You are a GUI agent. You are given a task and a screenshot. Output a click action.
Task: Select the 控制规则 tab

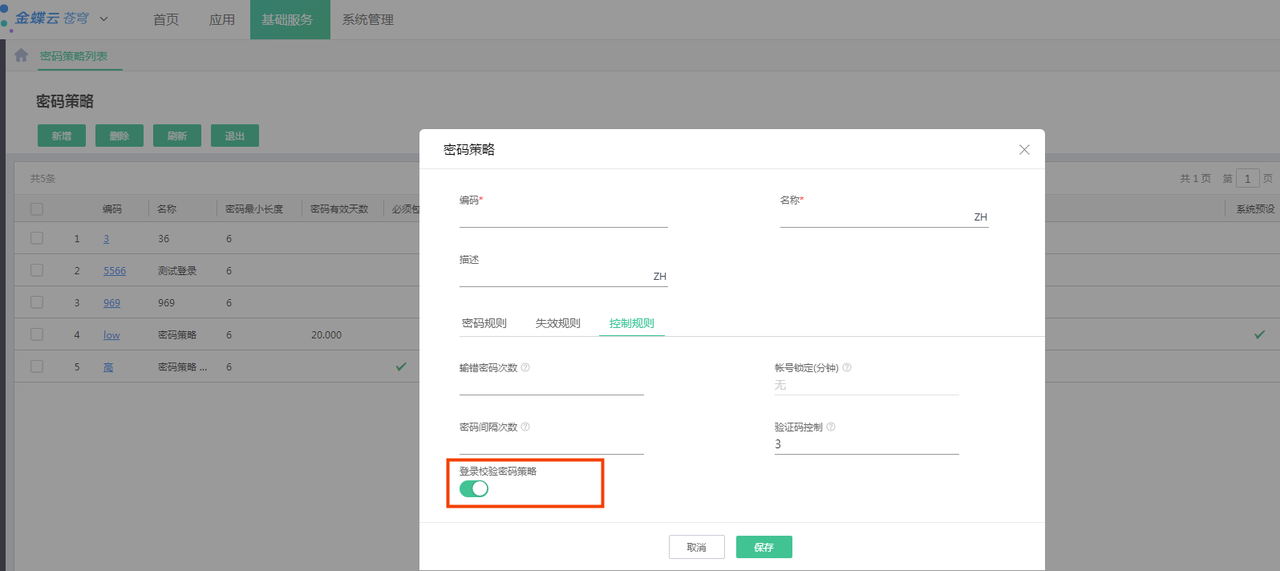point(632,323)
